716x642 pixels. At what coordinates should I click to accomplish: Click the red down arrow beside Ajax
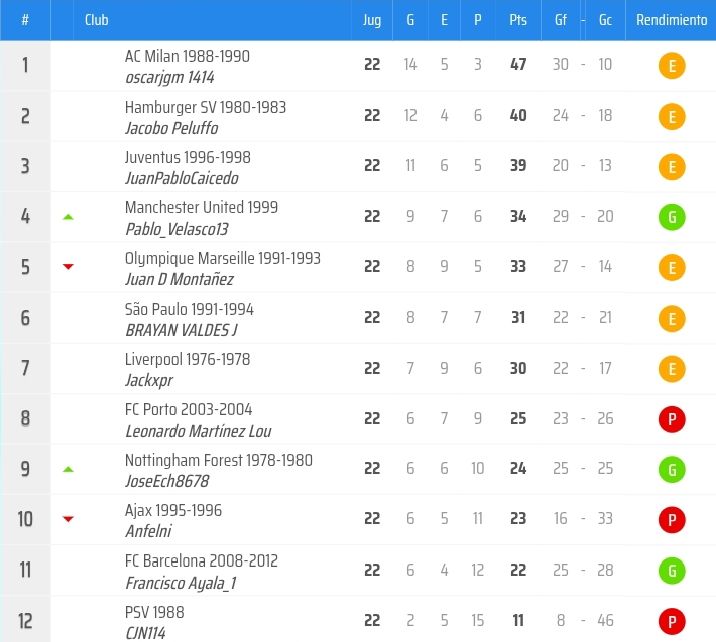(x=68, y=519)
